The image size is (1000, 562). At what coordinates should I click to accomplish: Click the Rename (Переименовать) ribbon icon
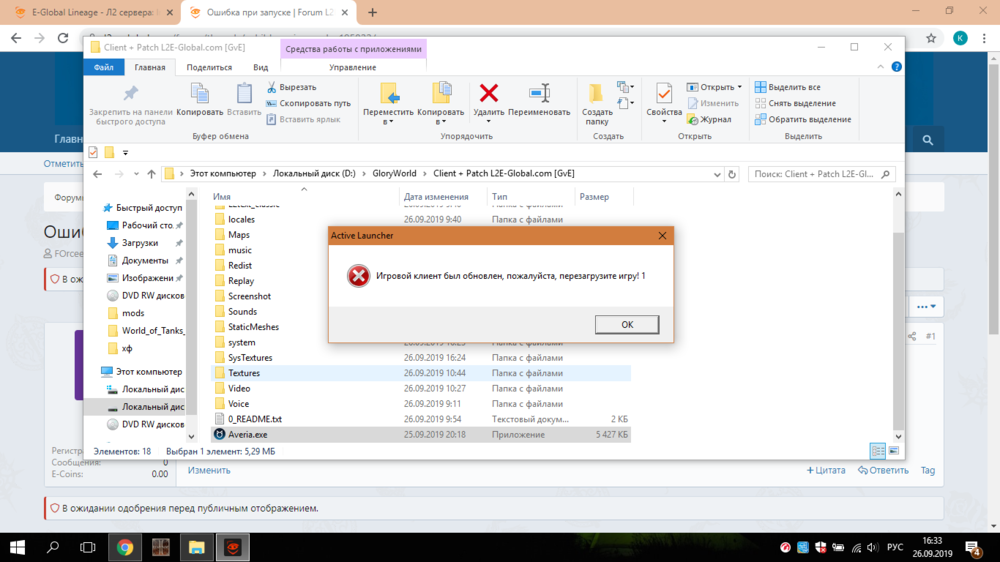tap(539, 94)
